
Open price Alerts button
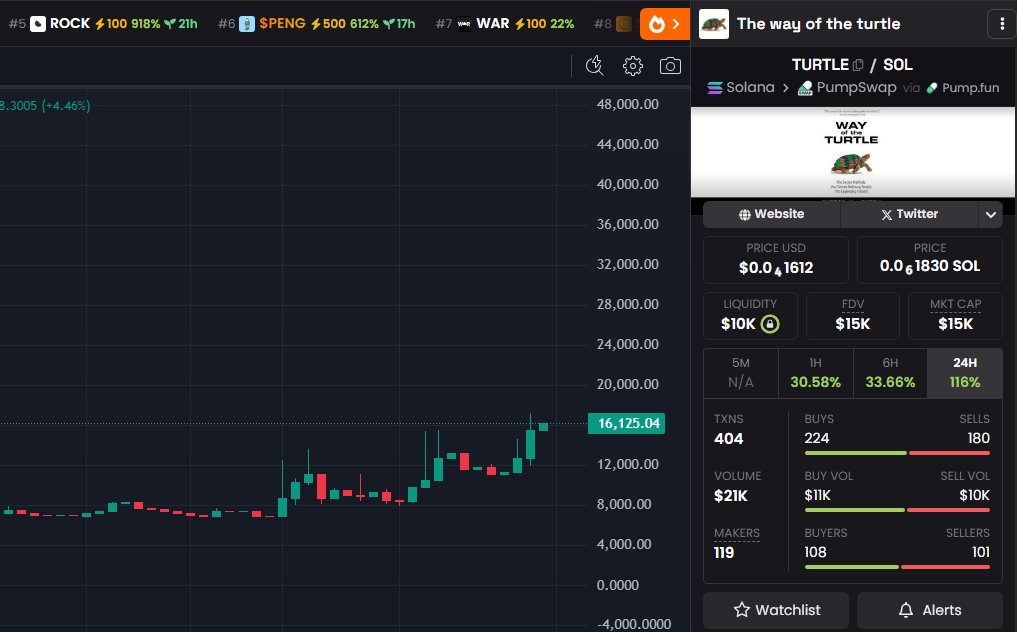(x=929, y=610)
